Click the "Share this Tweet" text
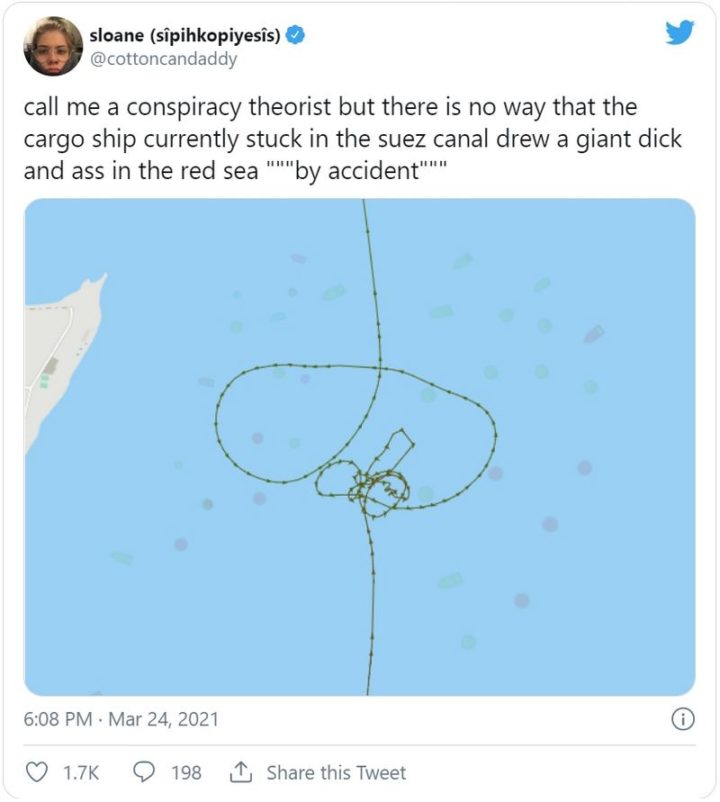The width and height of the screenshot is (720, 802). [x=336, y=772]
